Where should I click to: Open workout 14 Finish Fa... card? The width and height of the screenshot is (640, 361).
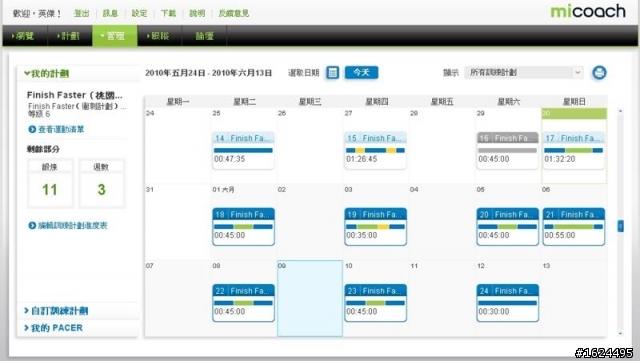243,150
